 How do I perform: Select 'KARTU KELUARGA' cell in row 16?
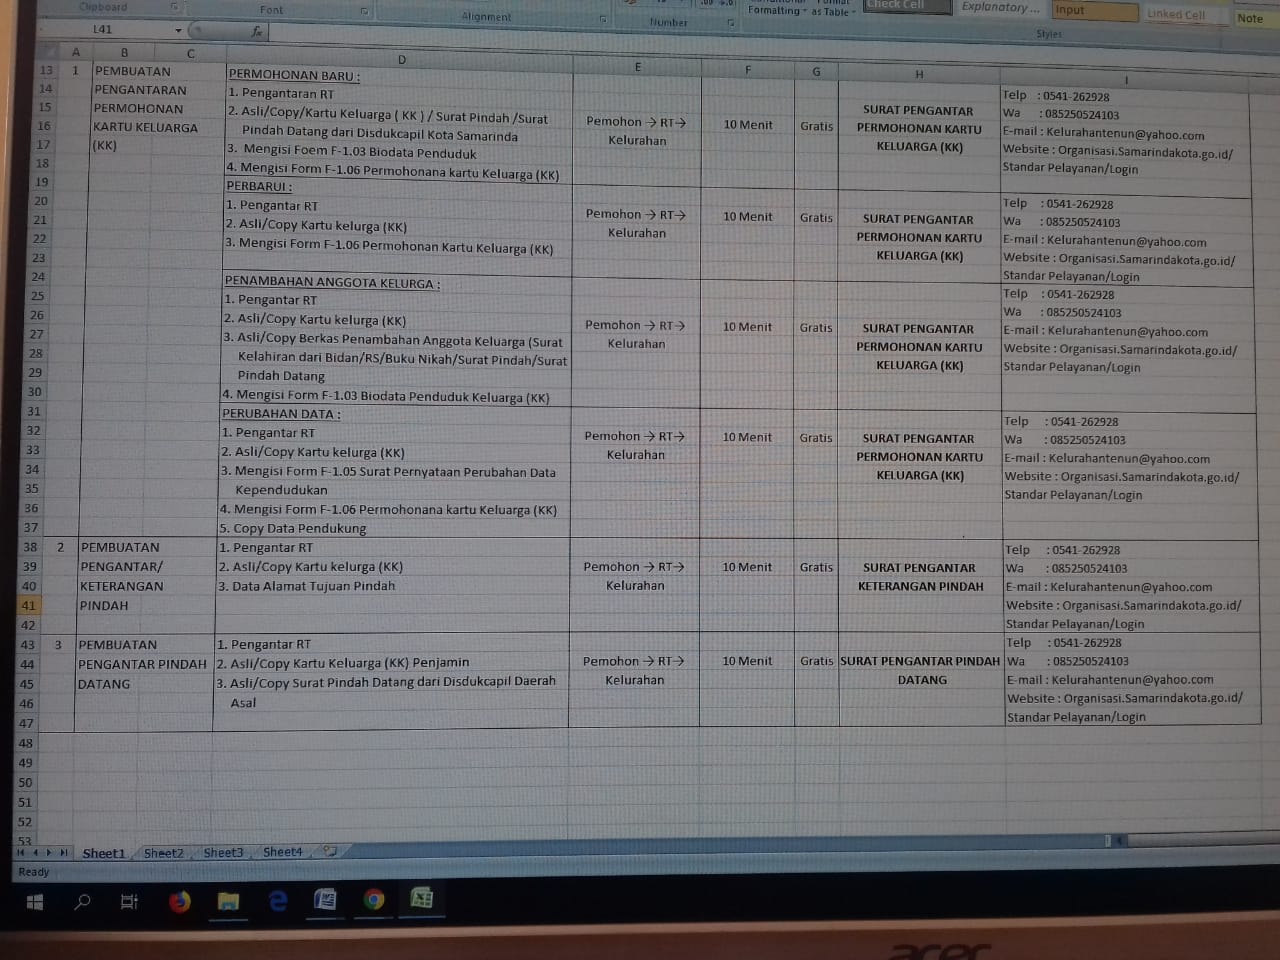point(145,127)
